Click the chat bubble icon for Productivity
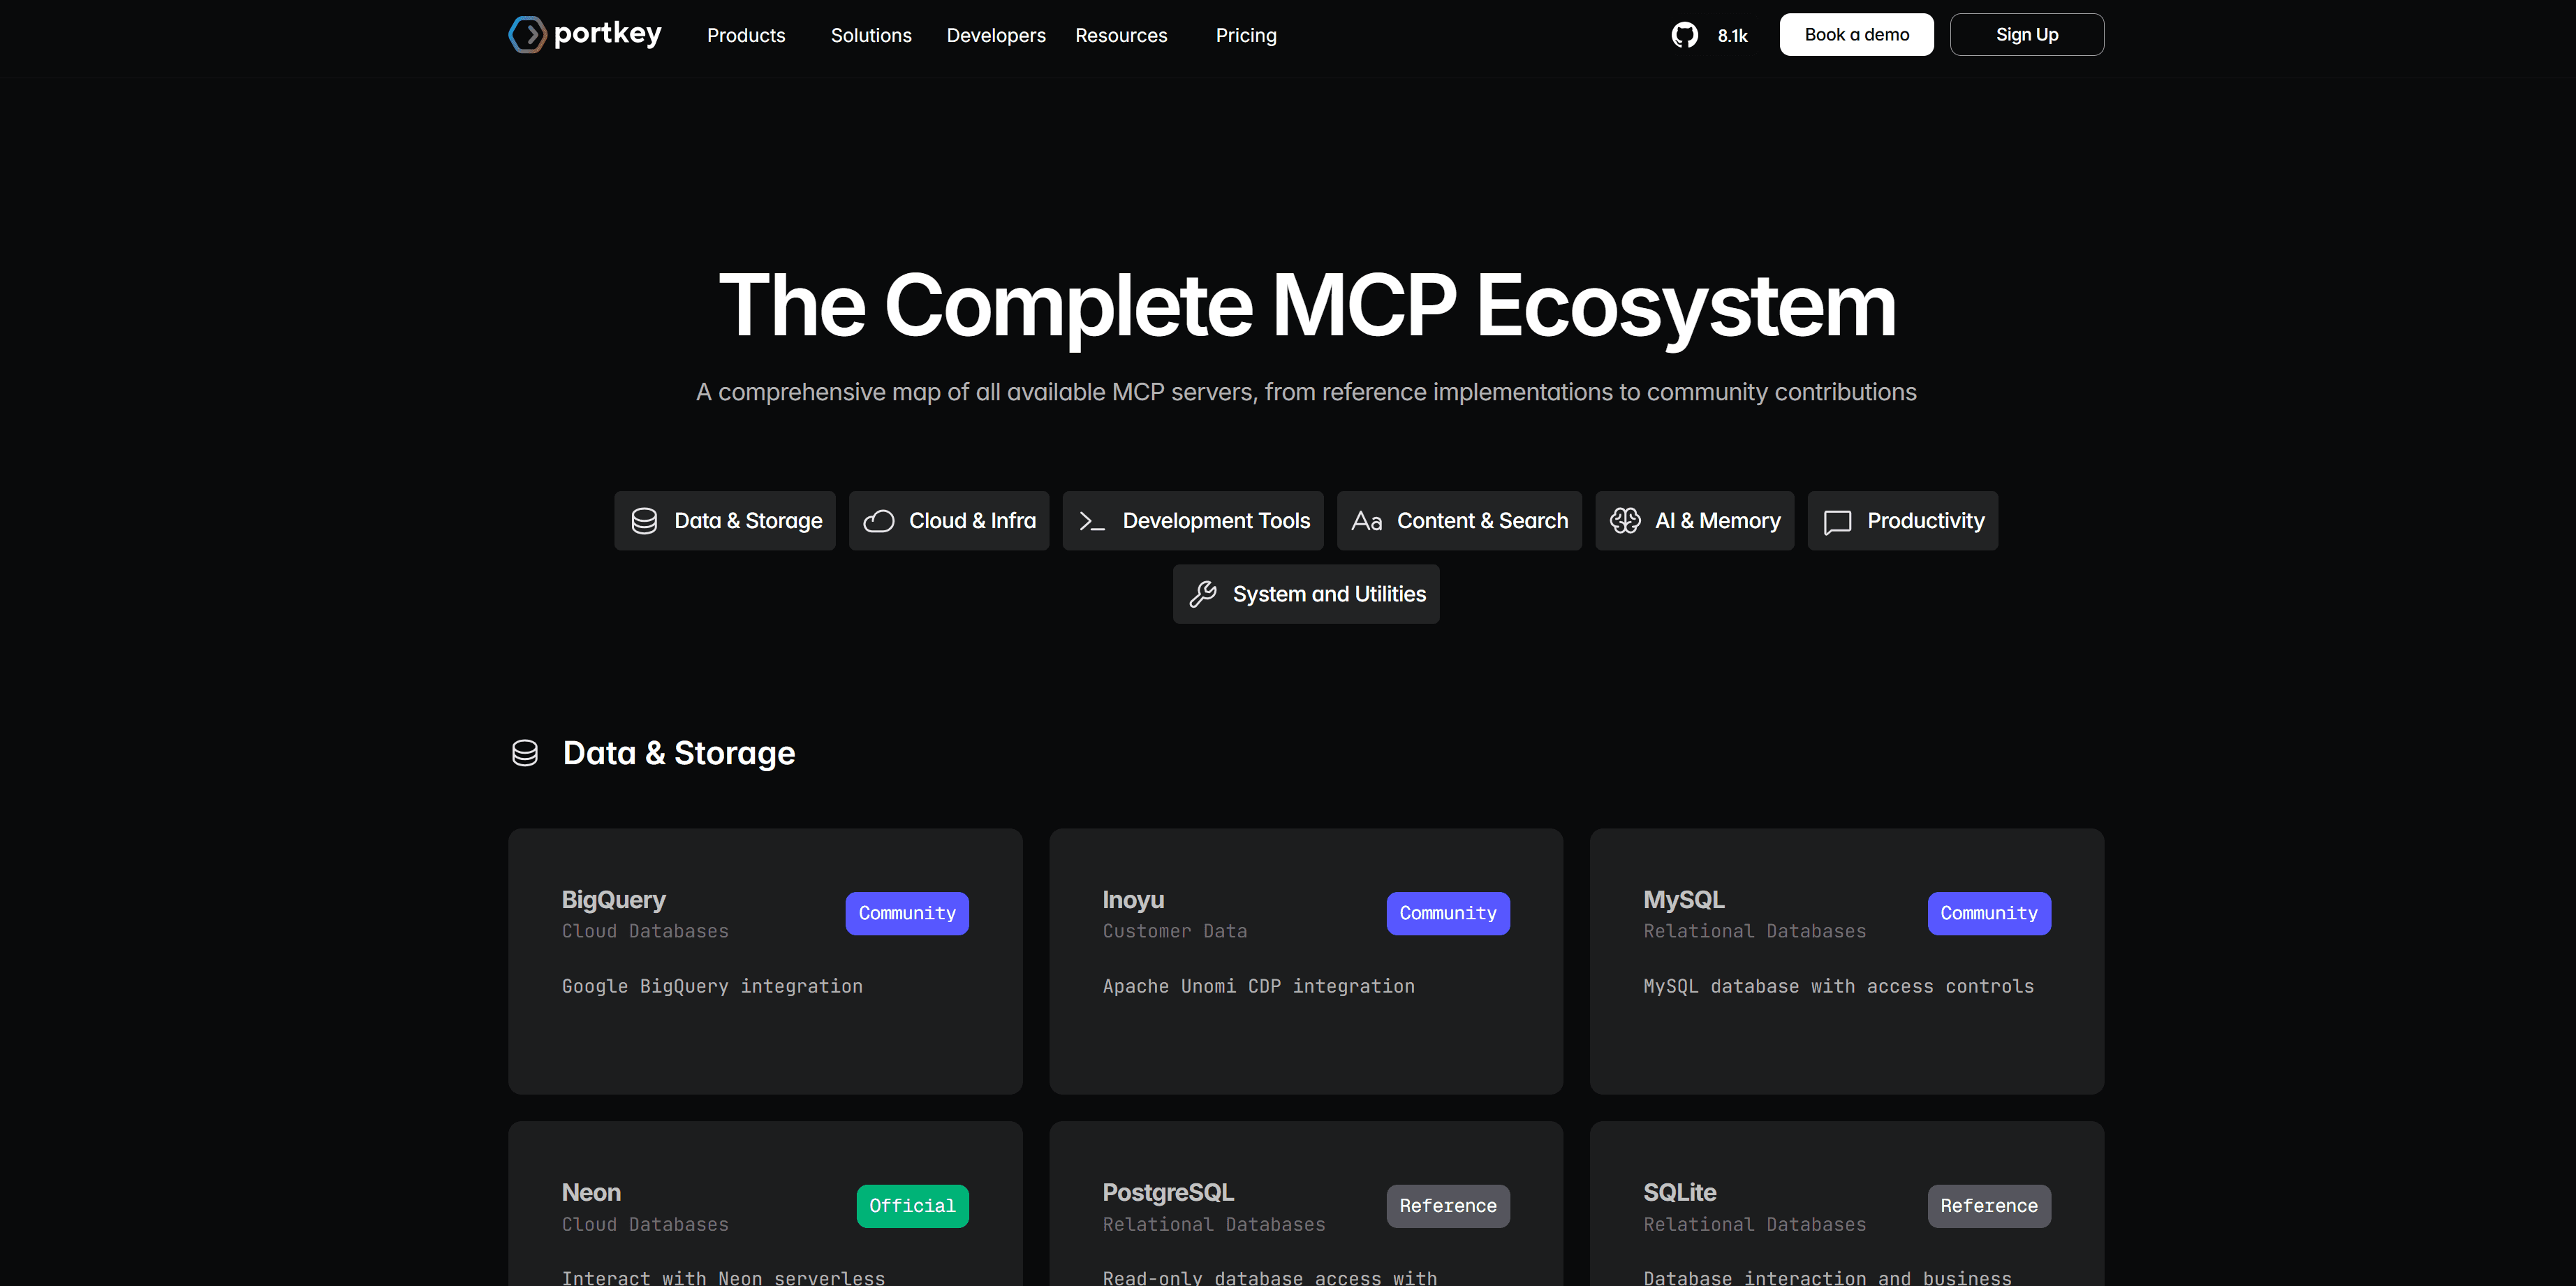The width and height of the screenshot is (2576, 1286). tap(1837, 522)
